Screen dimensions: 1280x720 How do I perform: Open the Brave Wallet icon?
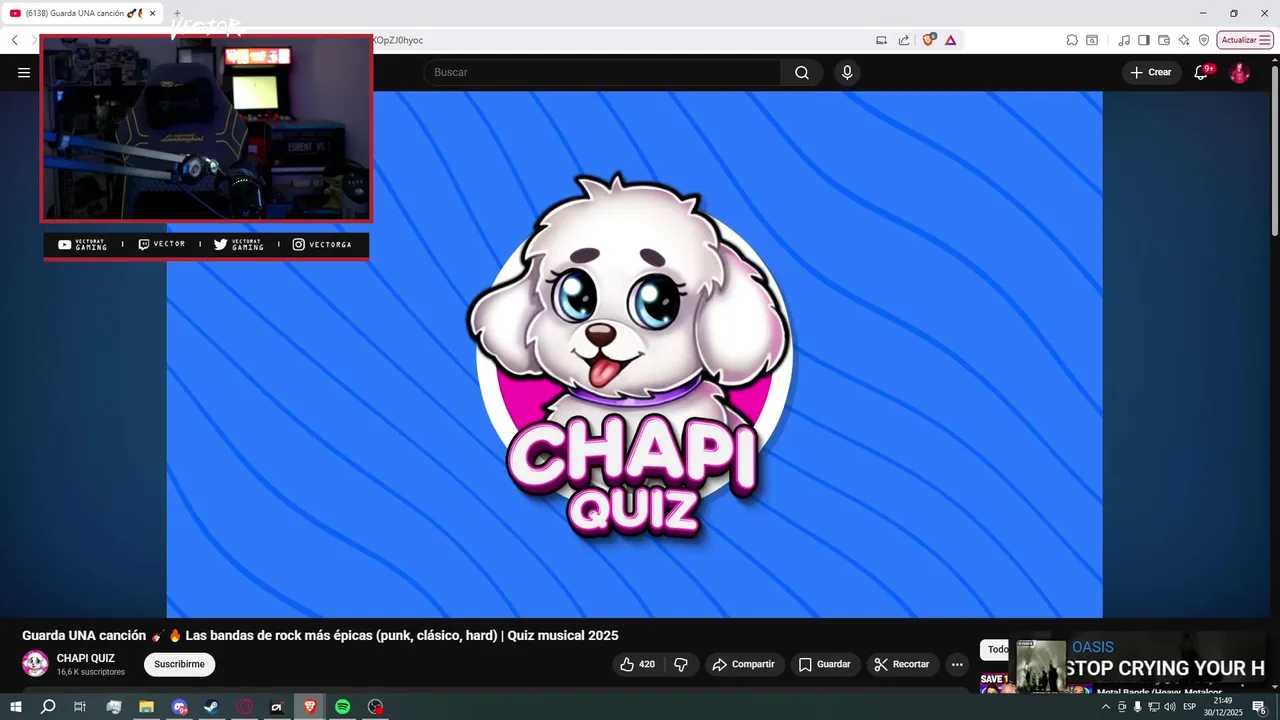click(x=1164, y=40)
